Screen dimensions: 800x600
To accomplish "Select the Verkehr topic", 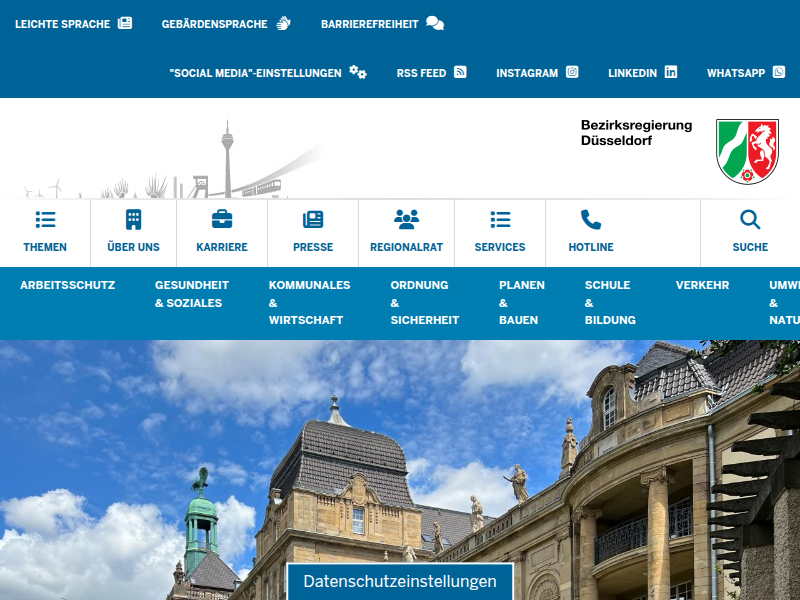I will [x=702, y=285].
